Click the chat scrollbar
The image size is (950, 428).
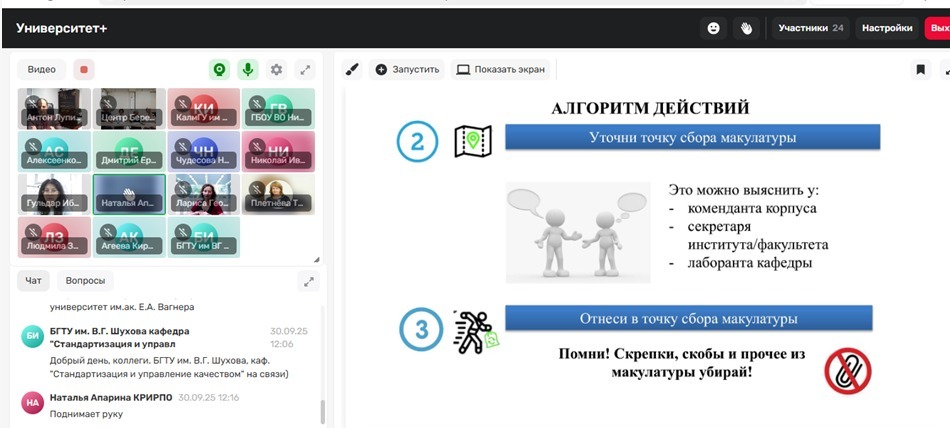(x=322, y=410)
